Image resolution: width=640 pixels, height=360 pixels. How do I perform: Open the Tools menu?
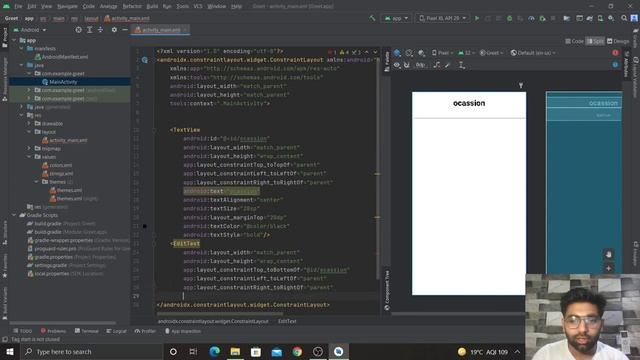click(182, 6)
